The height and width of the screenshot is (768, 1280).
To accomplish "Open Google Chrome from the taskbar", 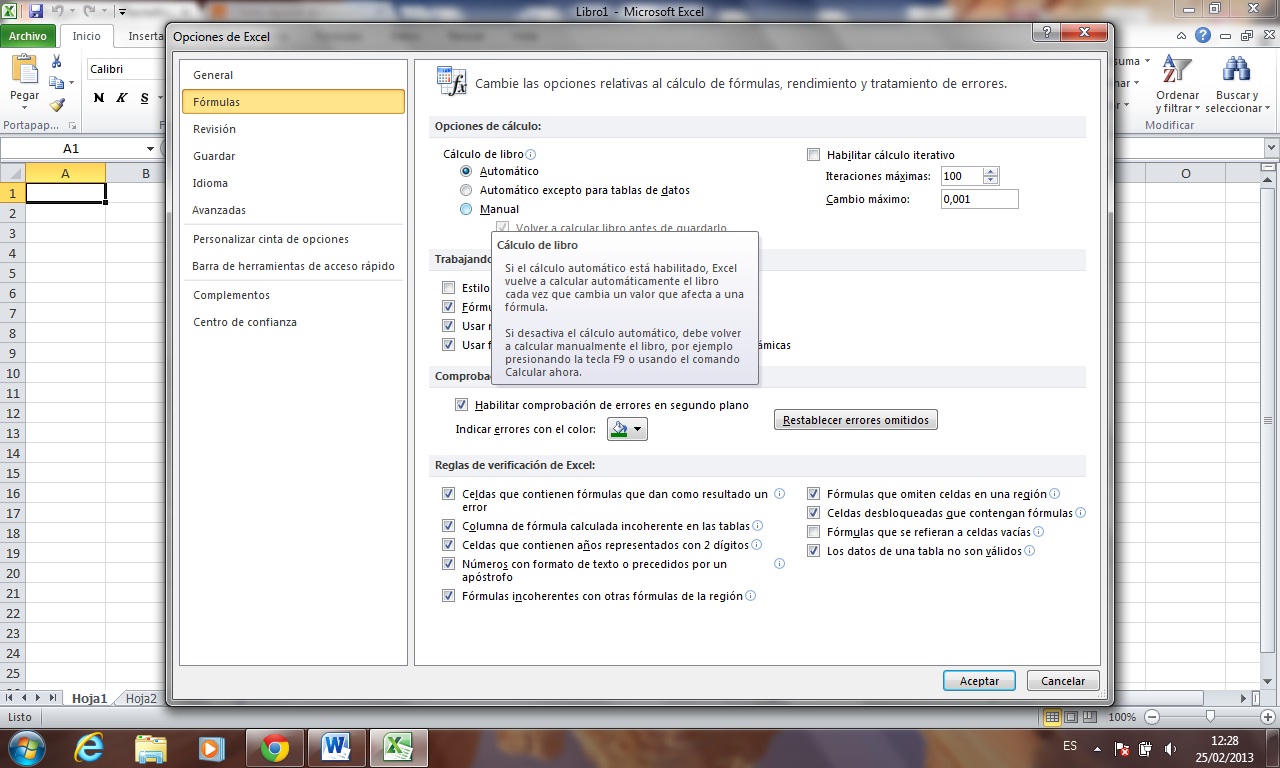I will tap(274, 747).
